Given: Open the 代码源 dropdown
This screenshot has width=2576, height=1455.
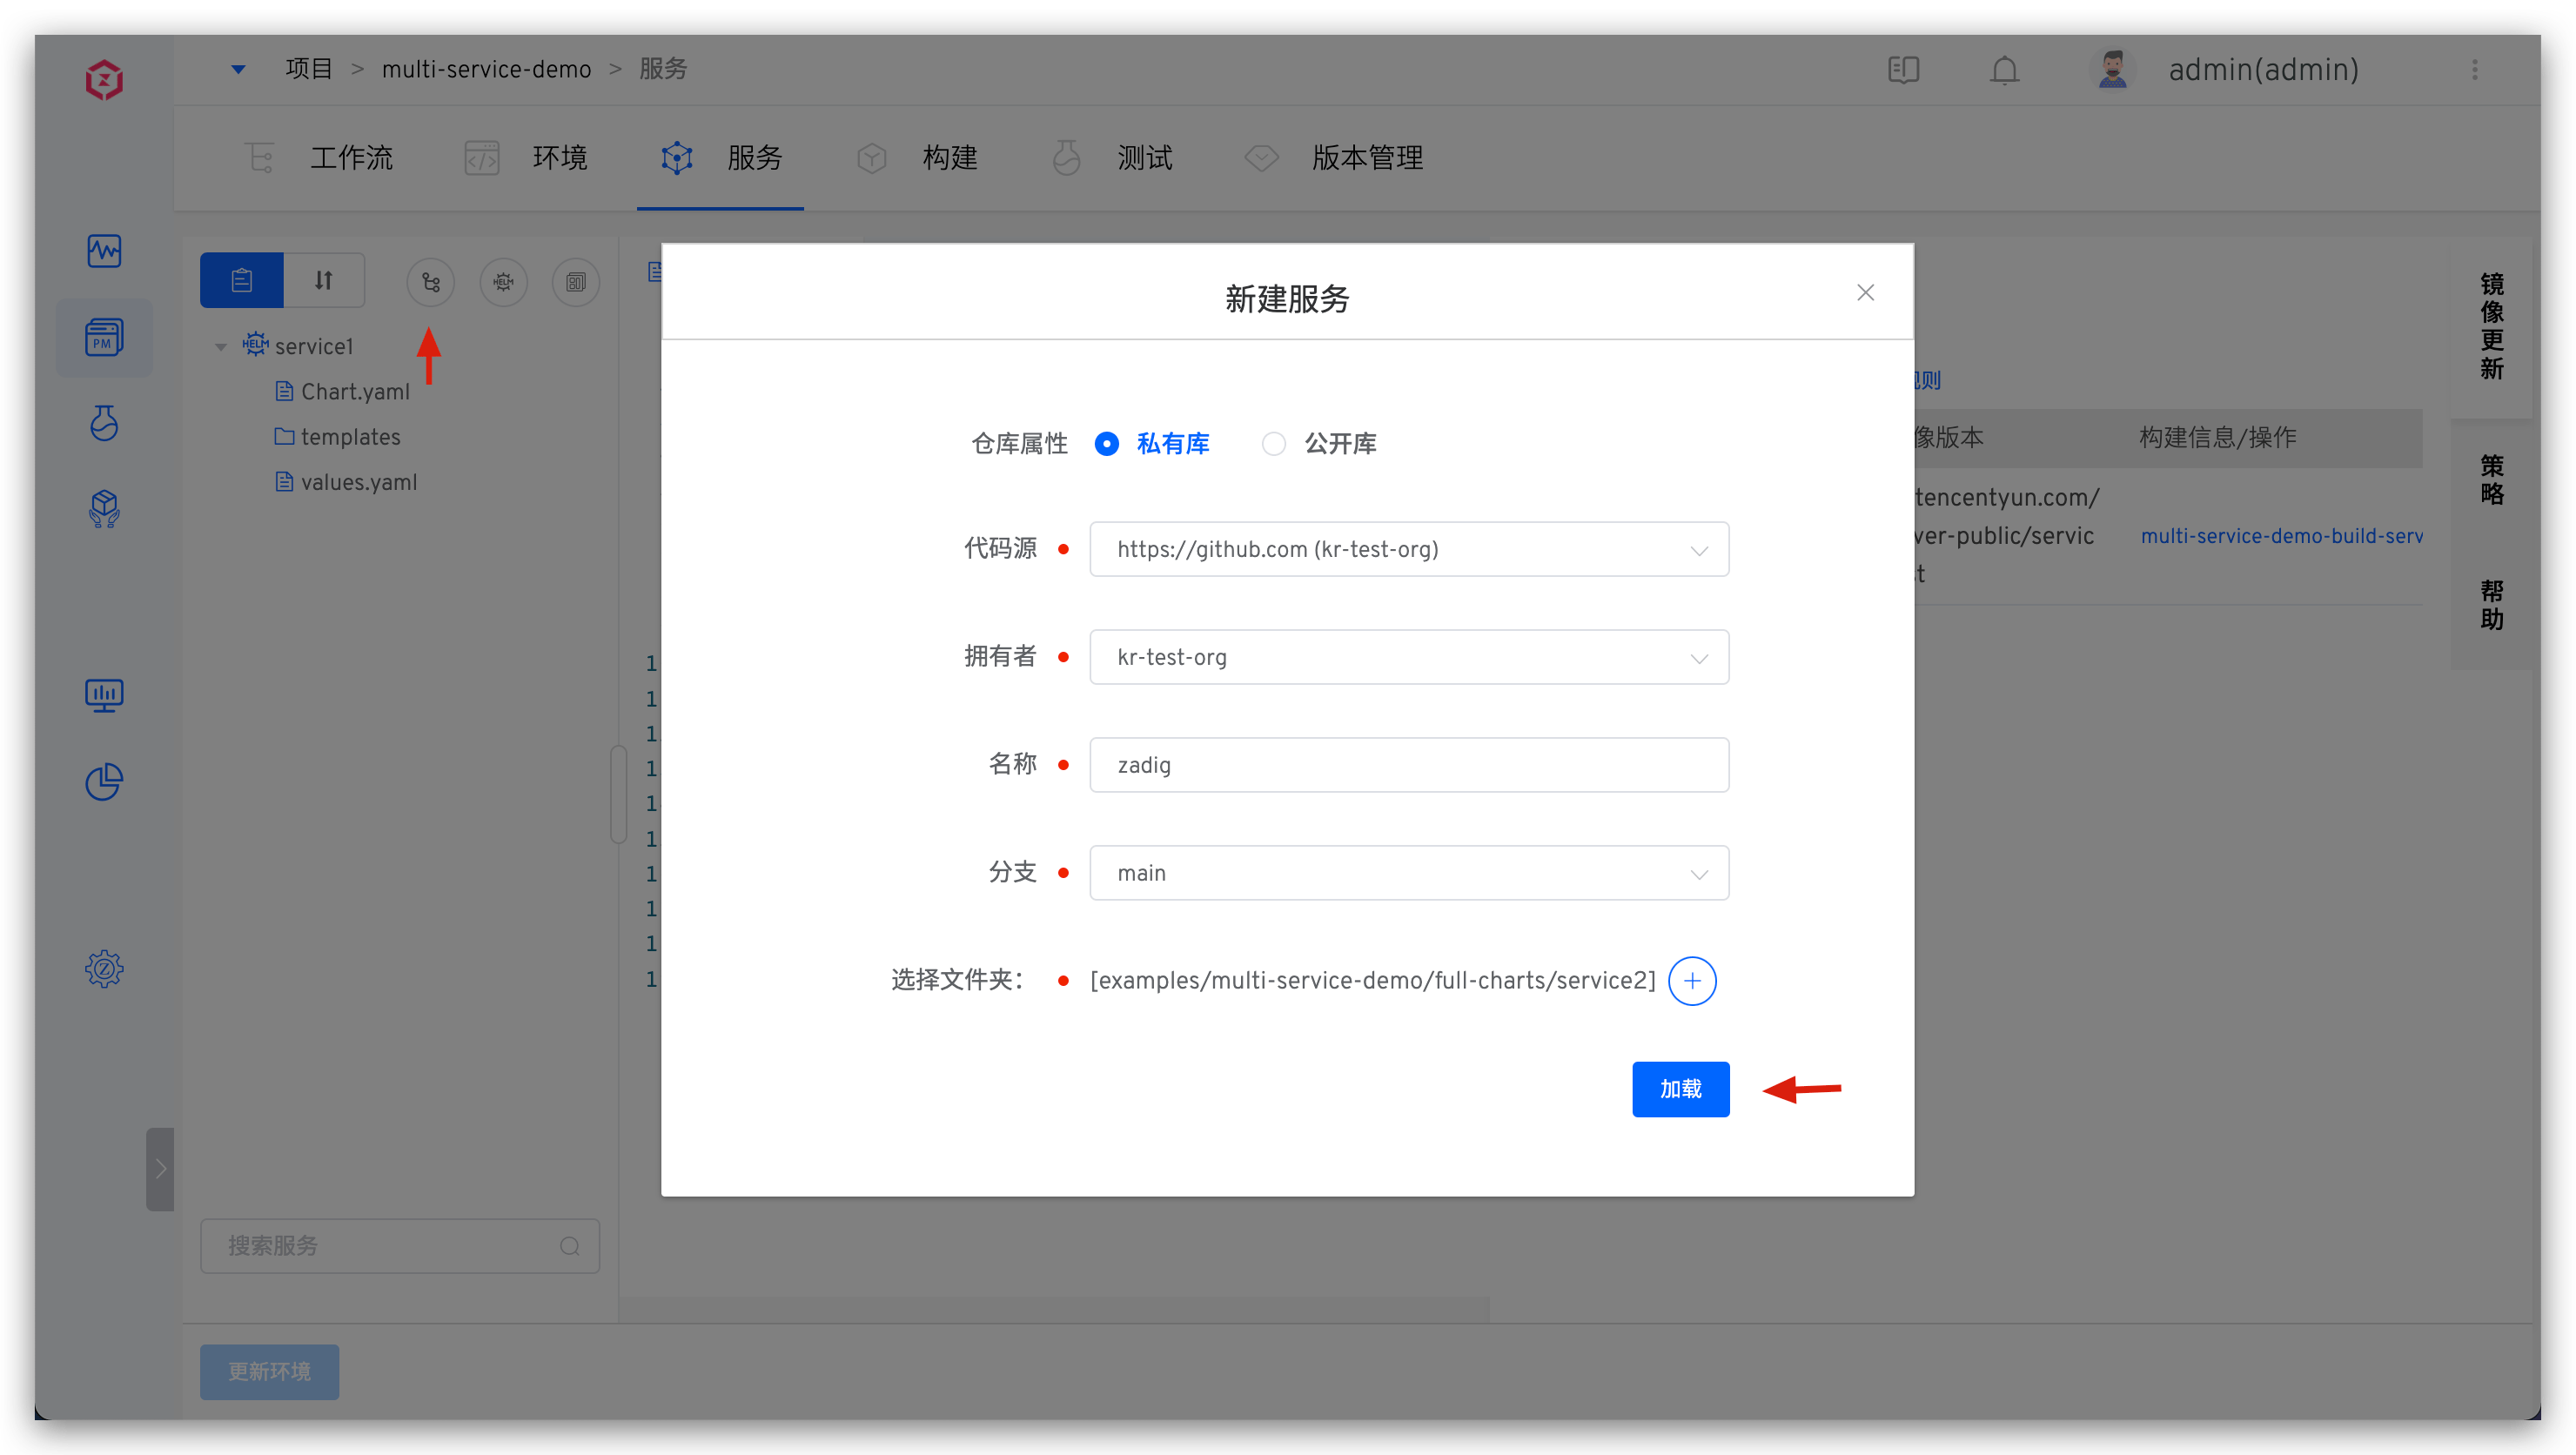Looking at the screenshot, I should [1408, 549].
